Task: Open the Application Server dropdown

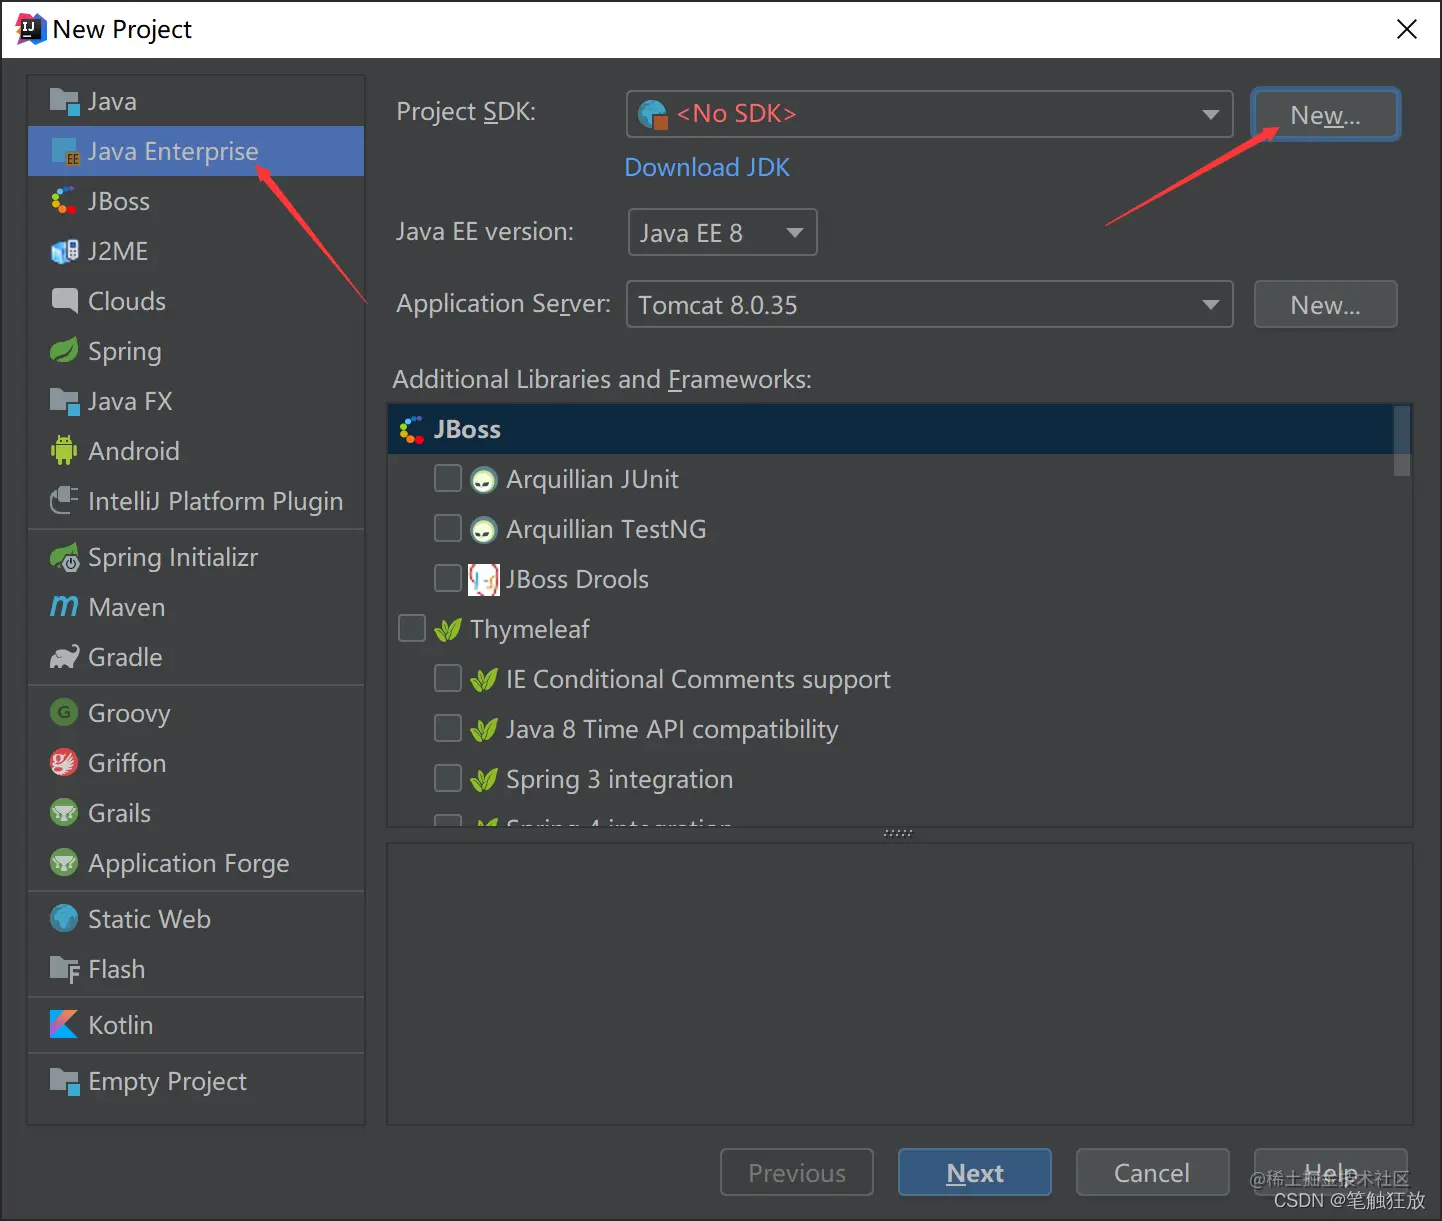Action: (x=929, y=304)
